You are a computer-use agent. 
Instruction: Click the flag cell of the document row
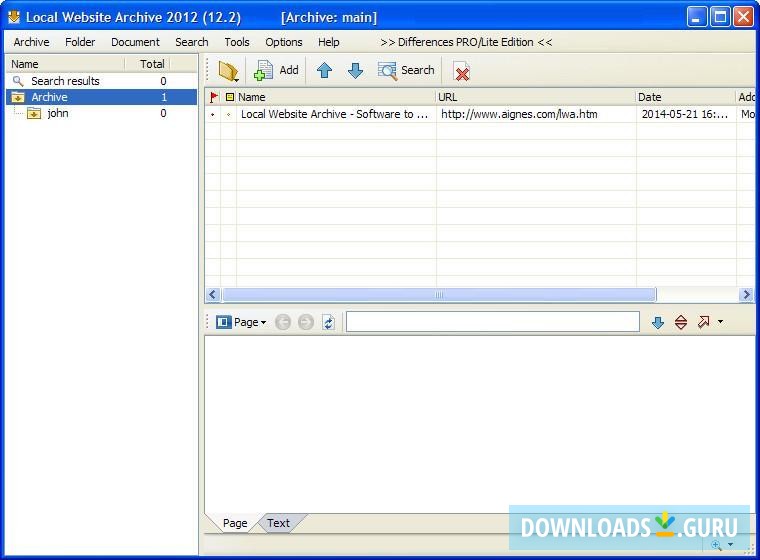click(x=213, y=114)
